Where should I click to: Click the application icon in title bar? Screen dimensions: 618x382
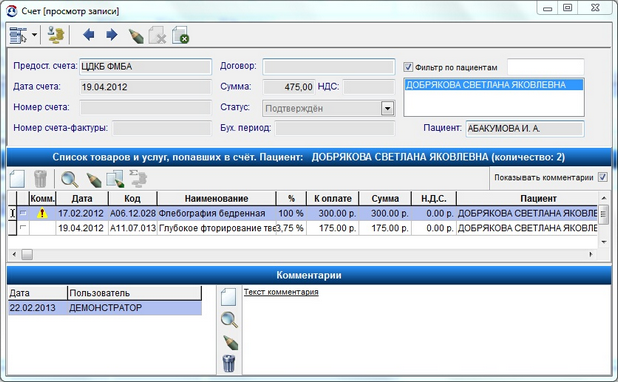point(11,11)
